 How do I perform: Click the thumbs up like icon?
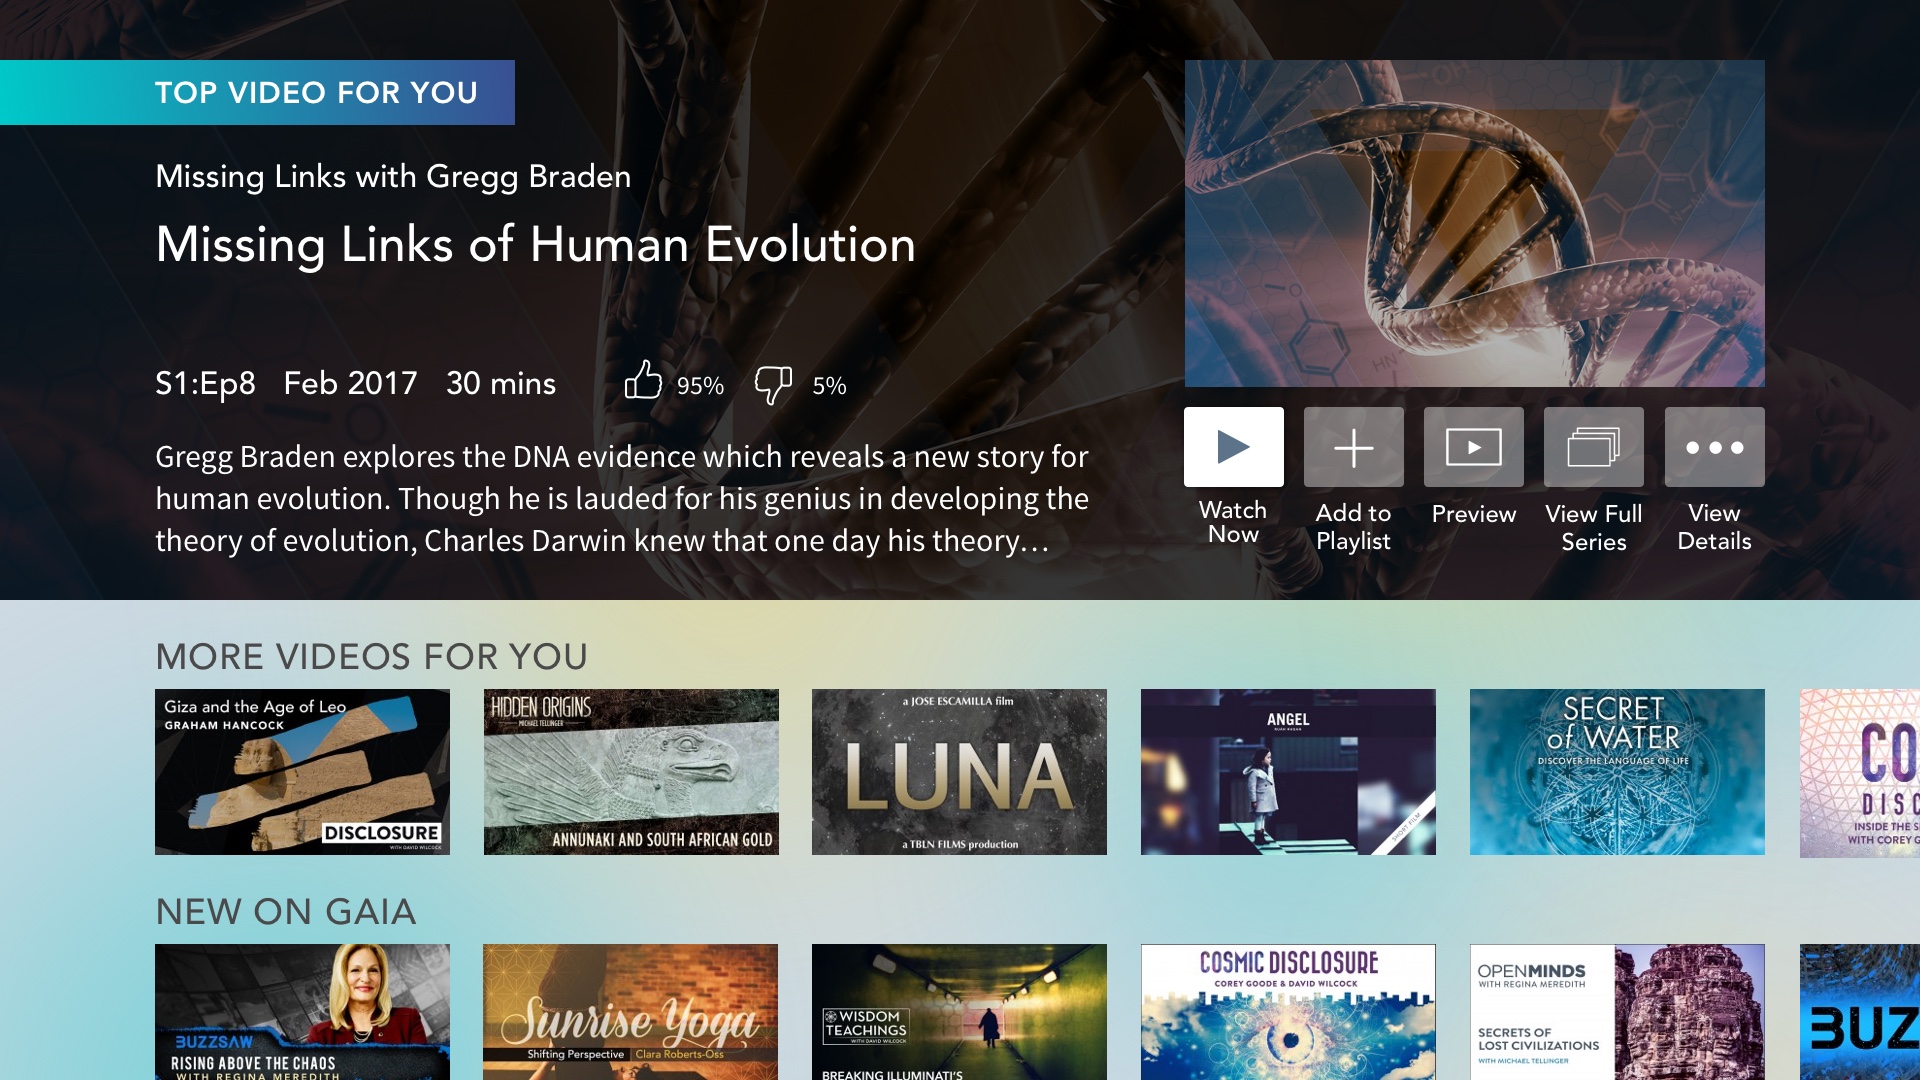643,380
